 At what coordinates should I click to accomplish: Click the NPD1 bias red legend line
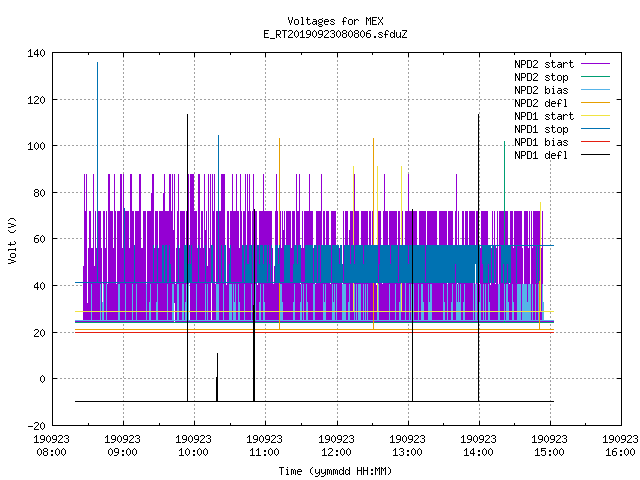(595, 142)
